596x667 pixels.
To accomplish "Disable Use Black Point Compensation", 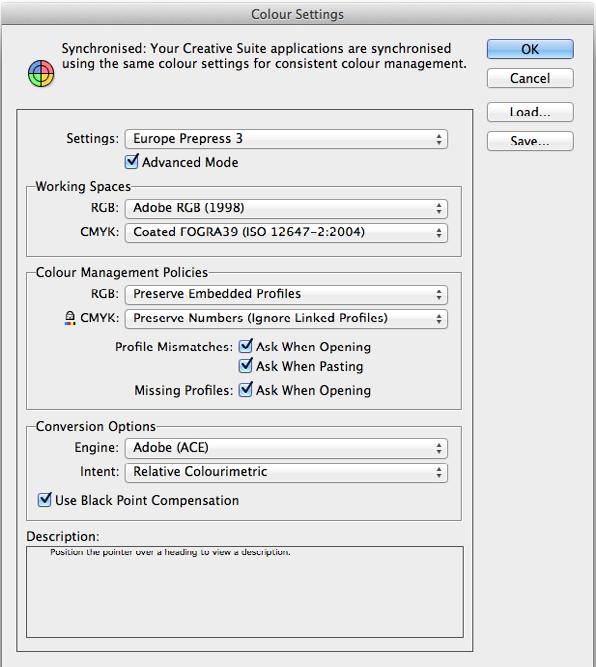I will click(45, 500).
